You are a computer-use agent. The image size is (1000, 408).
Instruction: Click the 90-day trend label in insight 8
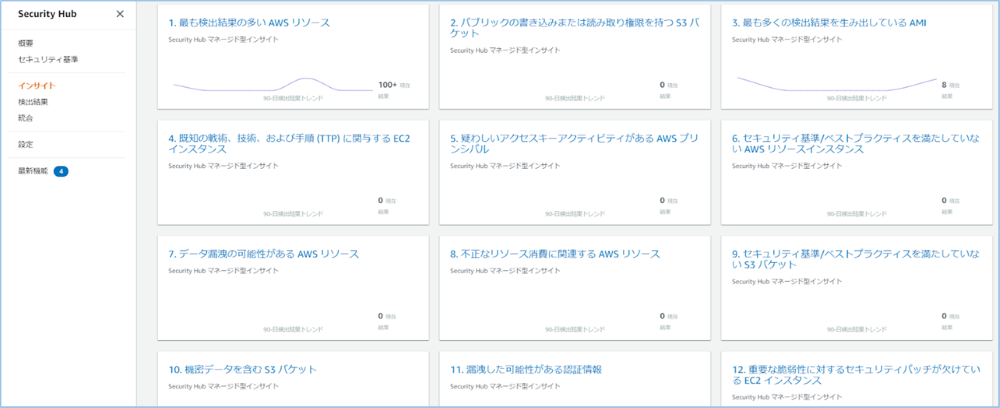(x=575, y=330)
